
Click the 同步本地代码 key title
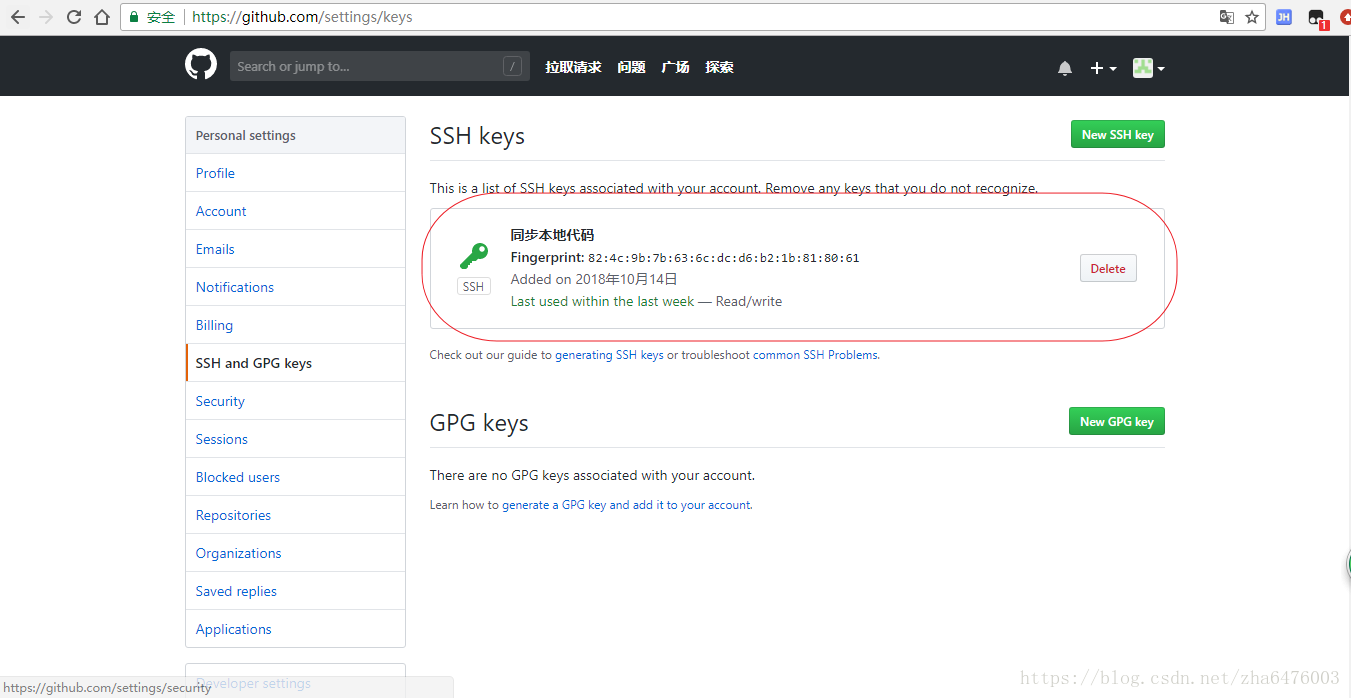tap(552, 235)
